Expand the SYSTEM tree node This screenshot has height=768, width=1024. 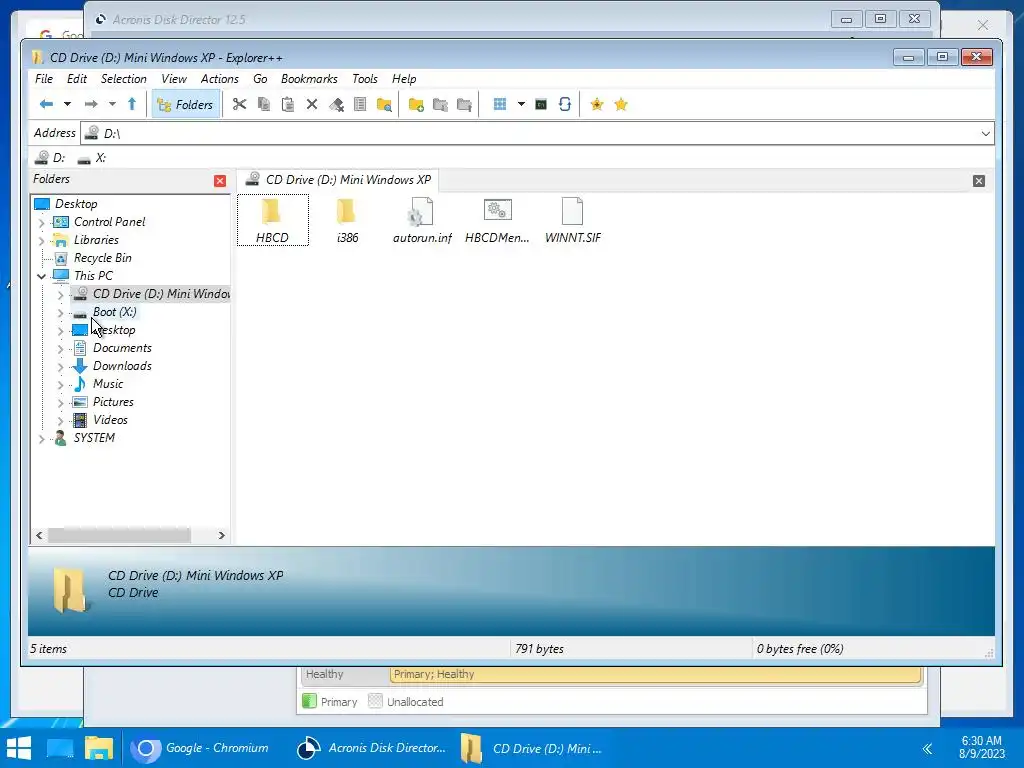click(42, 439)
